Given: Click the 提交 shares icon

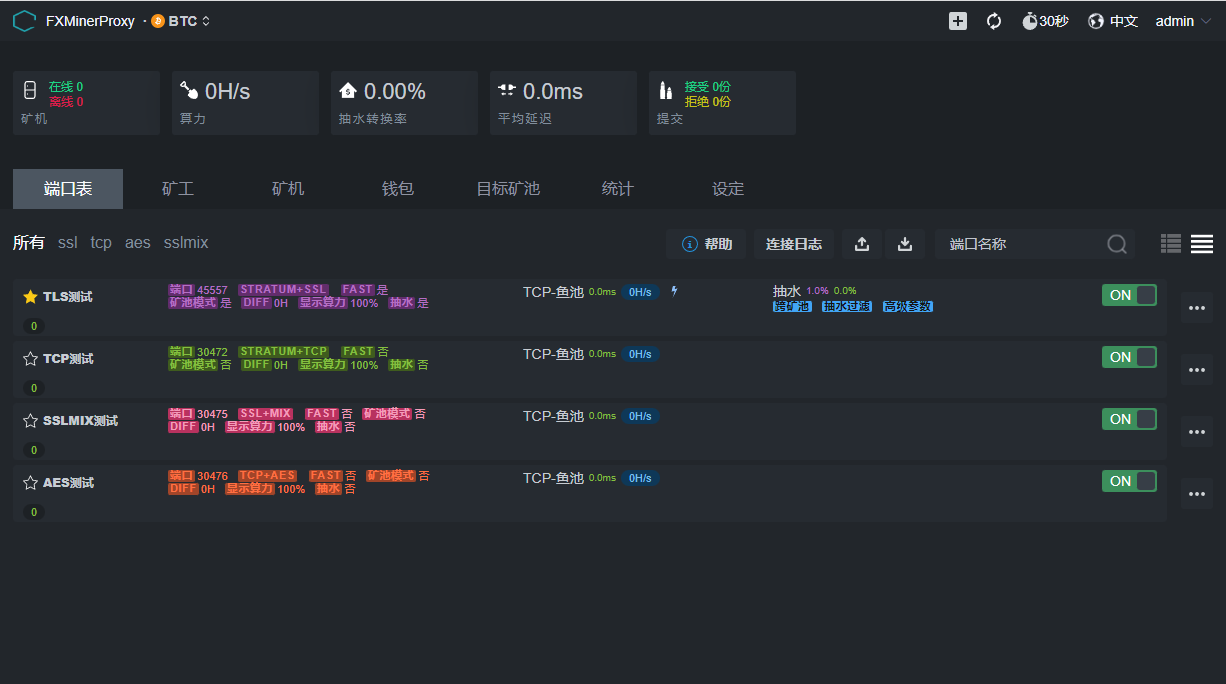Looking at the screenshot, I should pyautogui.click(x=666, y=91).
